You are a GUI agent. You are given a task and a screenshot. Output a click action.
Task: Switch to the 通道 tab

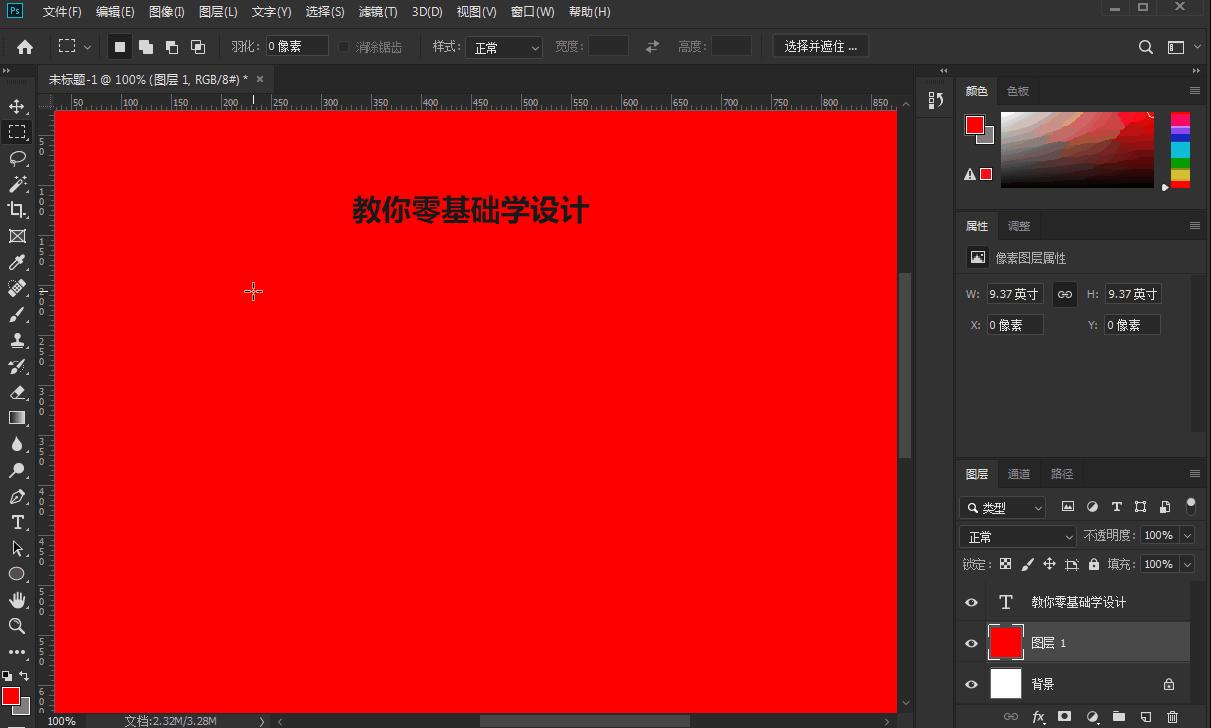(1019, 473)
